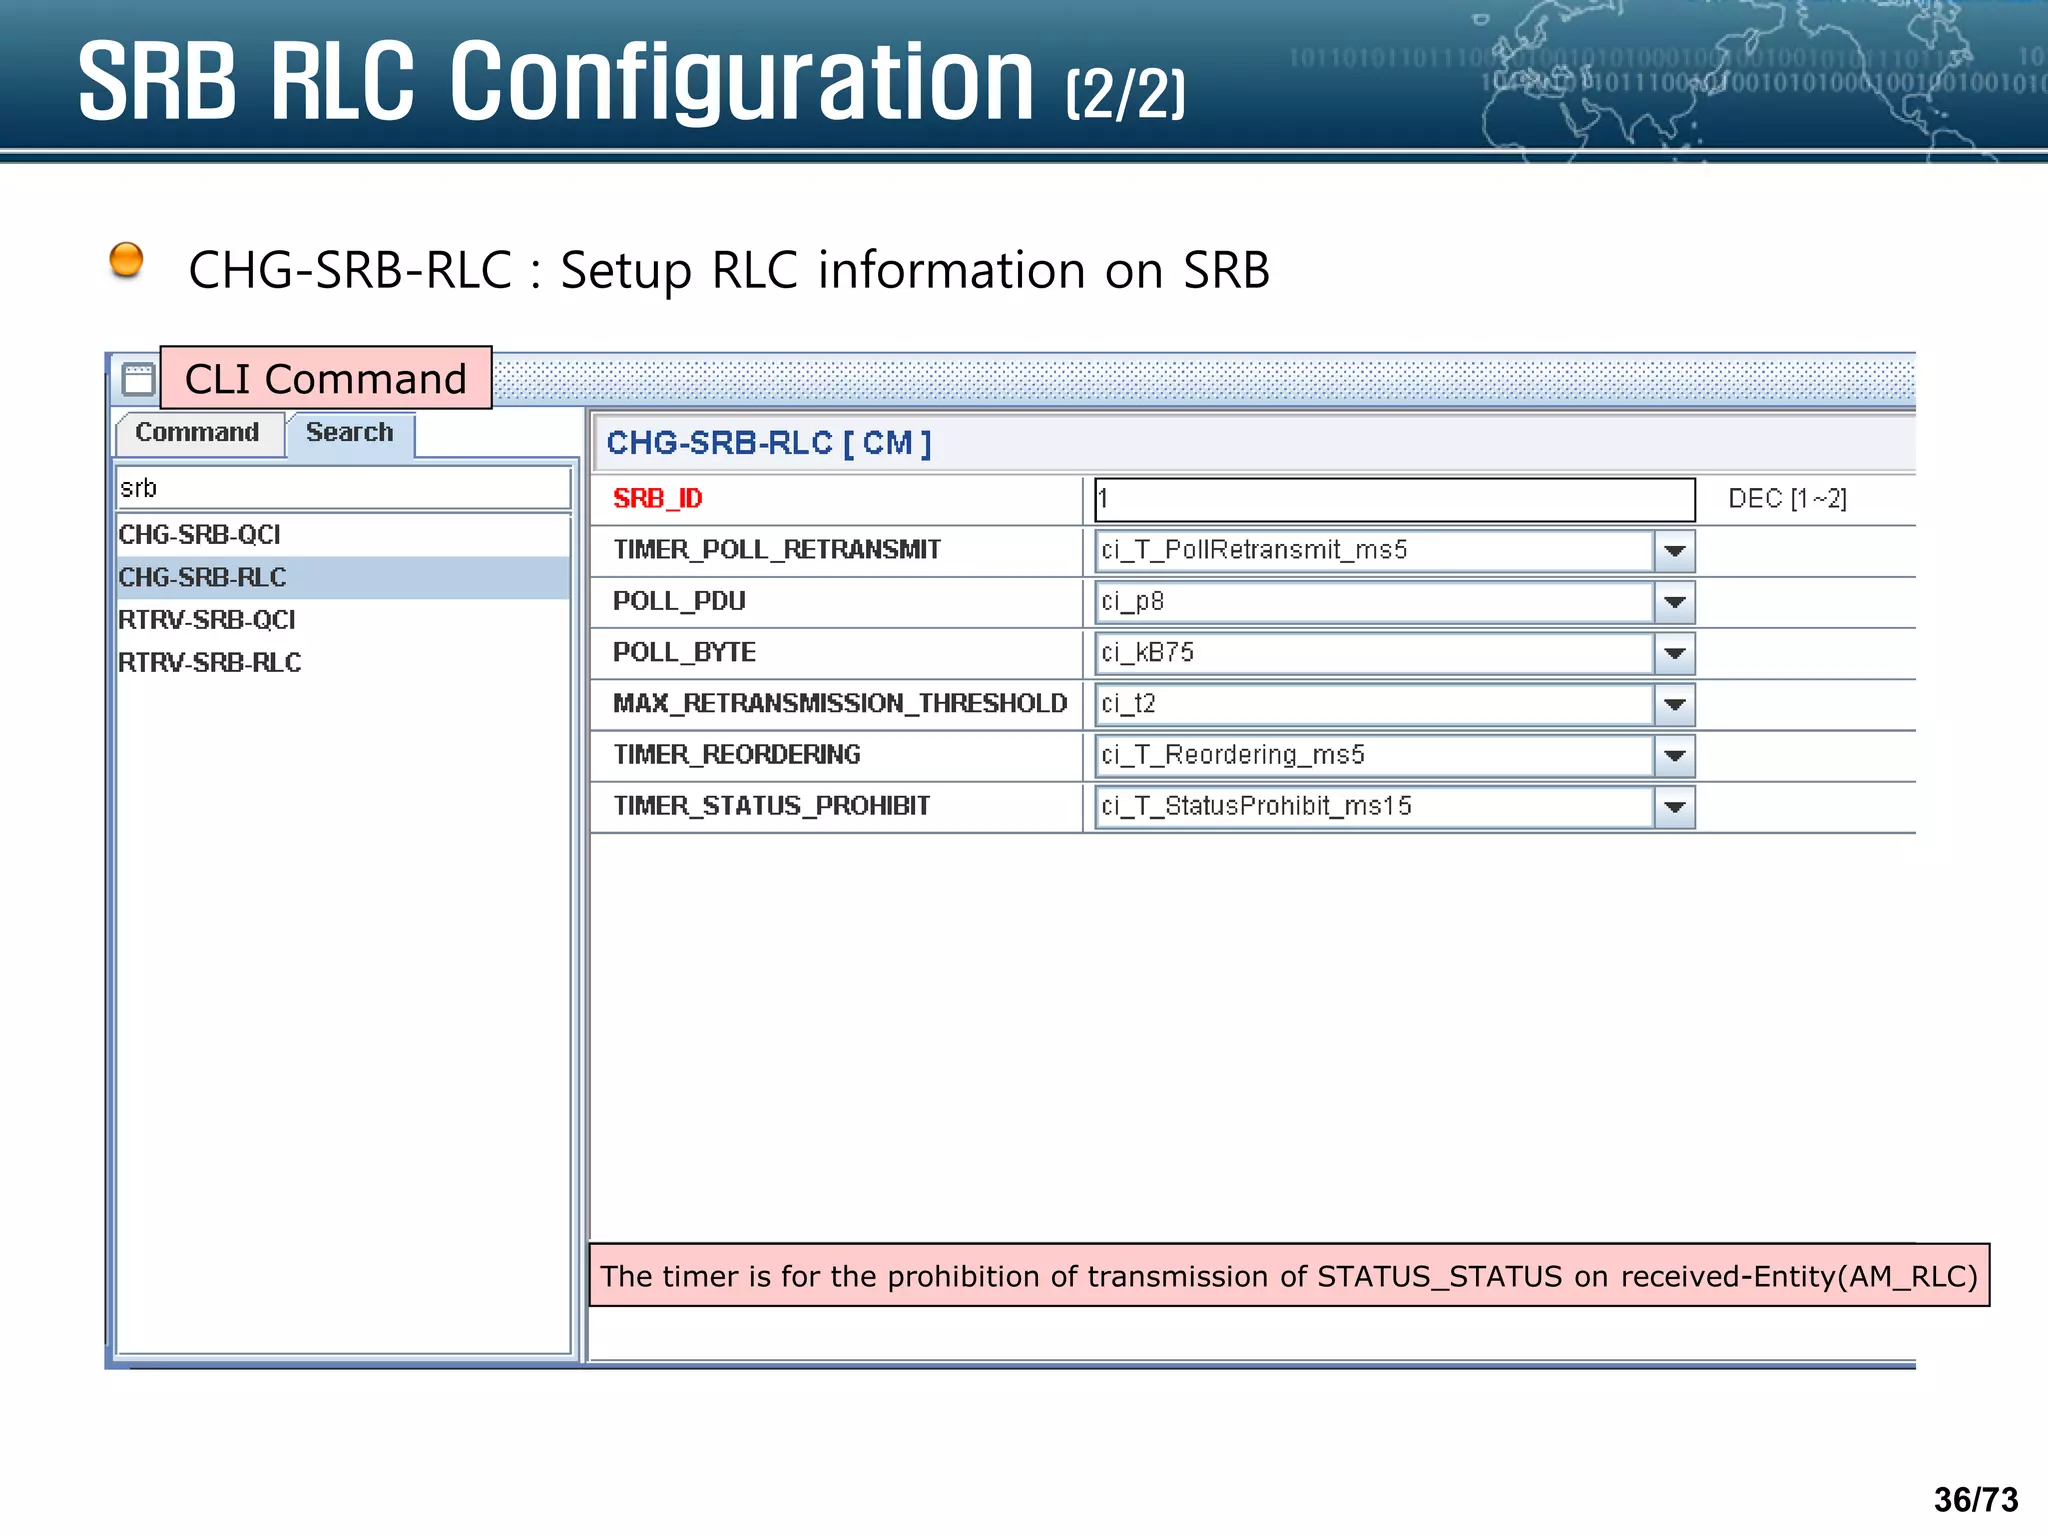Expand the POLL_PDU dropdown arrow
2048x1536 pixels.
tap(1675, 602)
